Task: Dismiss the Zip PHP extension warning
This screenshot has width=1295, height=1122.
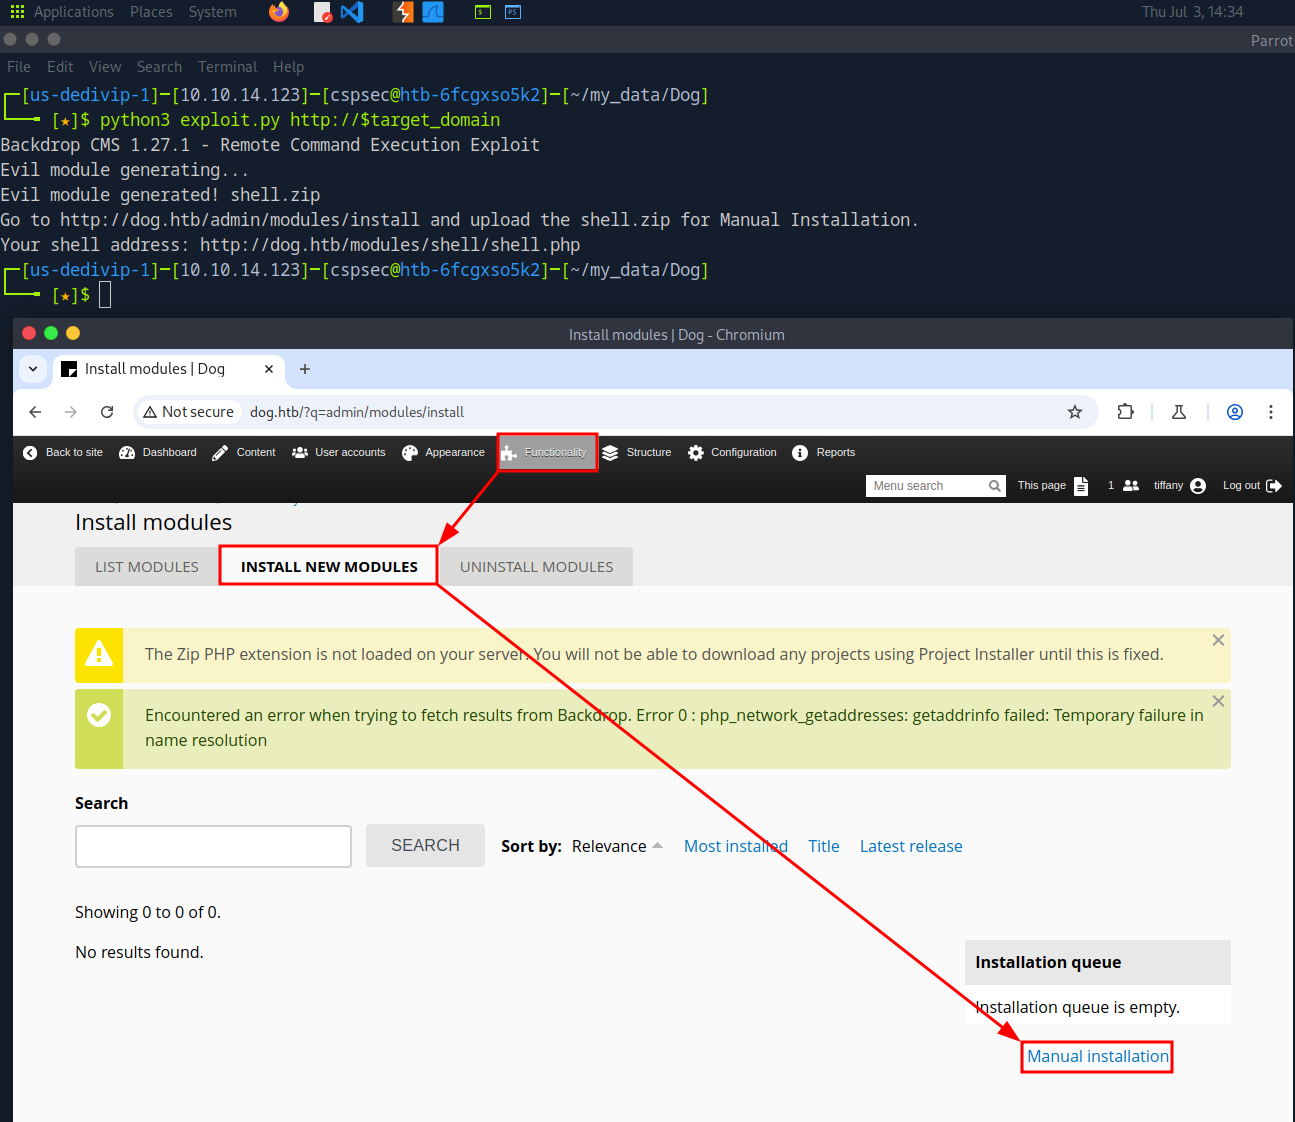Action: [x=1218, y=640]
